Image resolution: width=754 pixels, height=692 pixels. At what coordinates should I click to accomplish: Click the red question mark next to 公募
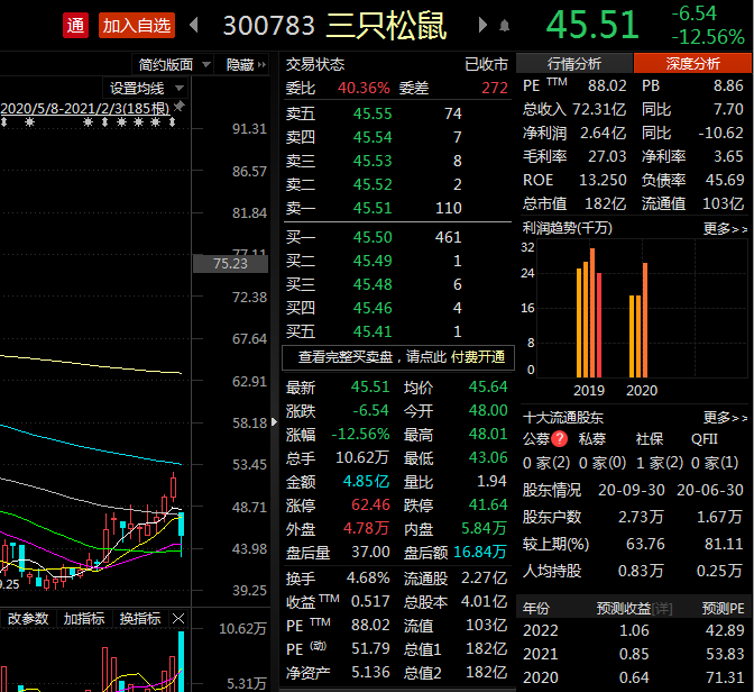tap(559, 439)
